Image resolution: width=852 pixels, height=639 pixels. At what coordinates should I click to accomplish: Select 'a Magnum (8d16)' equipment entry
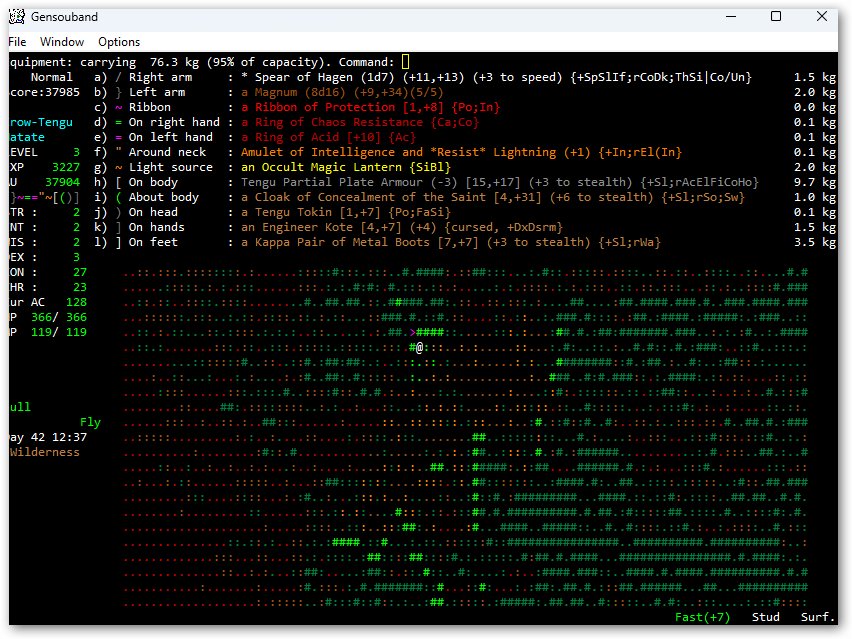pyautogui.click(x=342, y=92)
